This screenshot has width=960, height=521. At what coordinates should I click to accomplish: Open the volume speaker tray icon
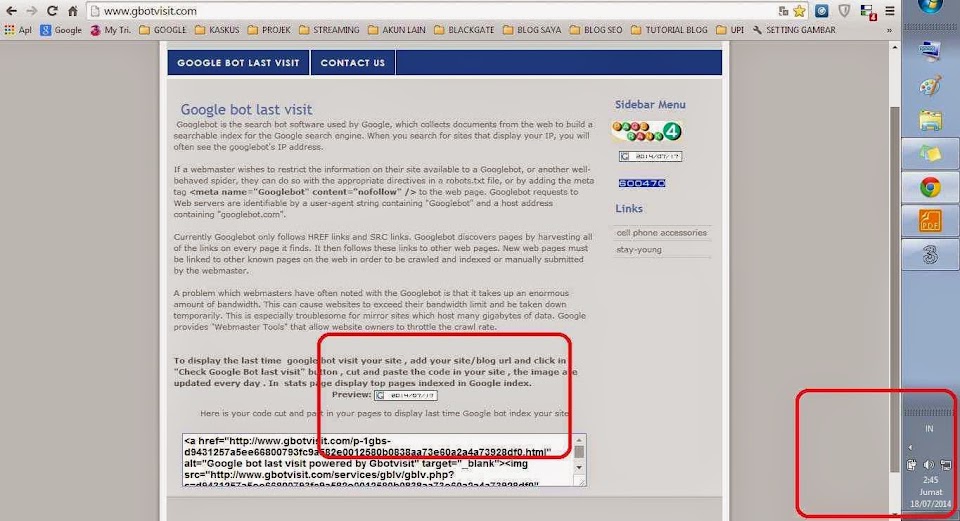tap(929, 465)
